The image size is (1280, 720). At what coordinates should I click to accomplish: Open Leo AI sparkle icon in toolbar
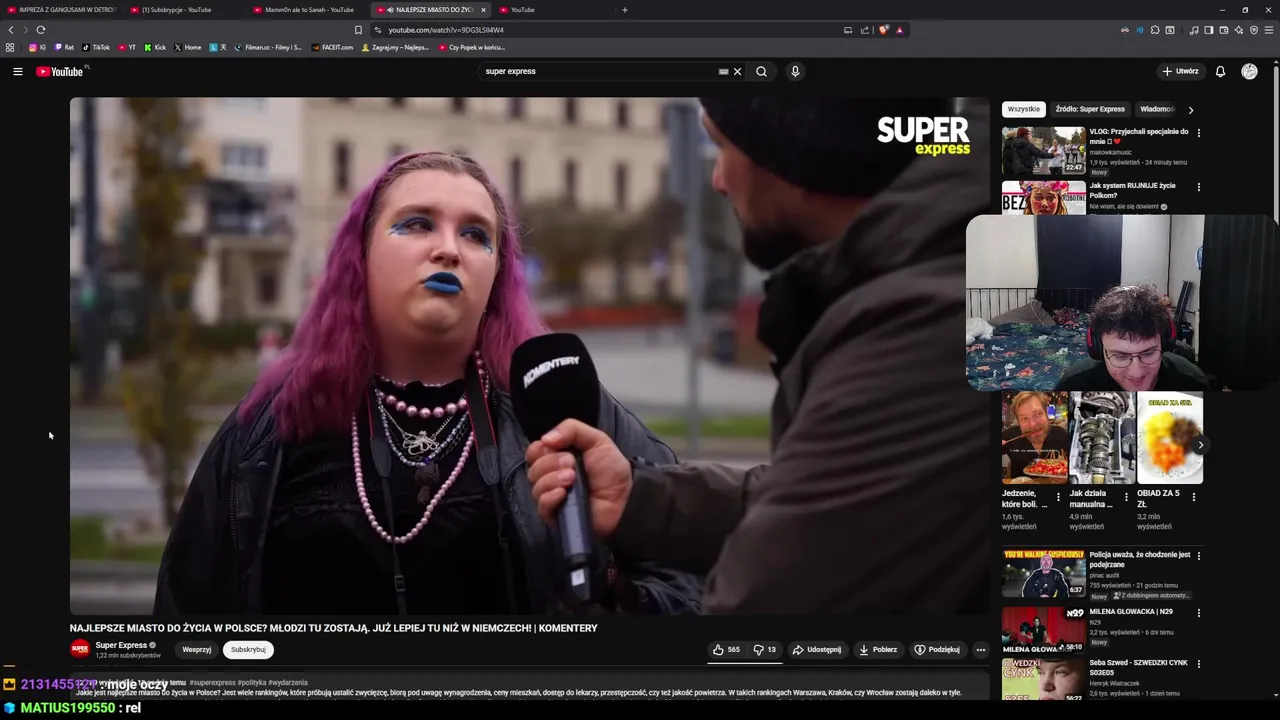pos(1238,30)
